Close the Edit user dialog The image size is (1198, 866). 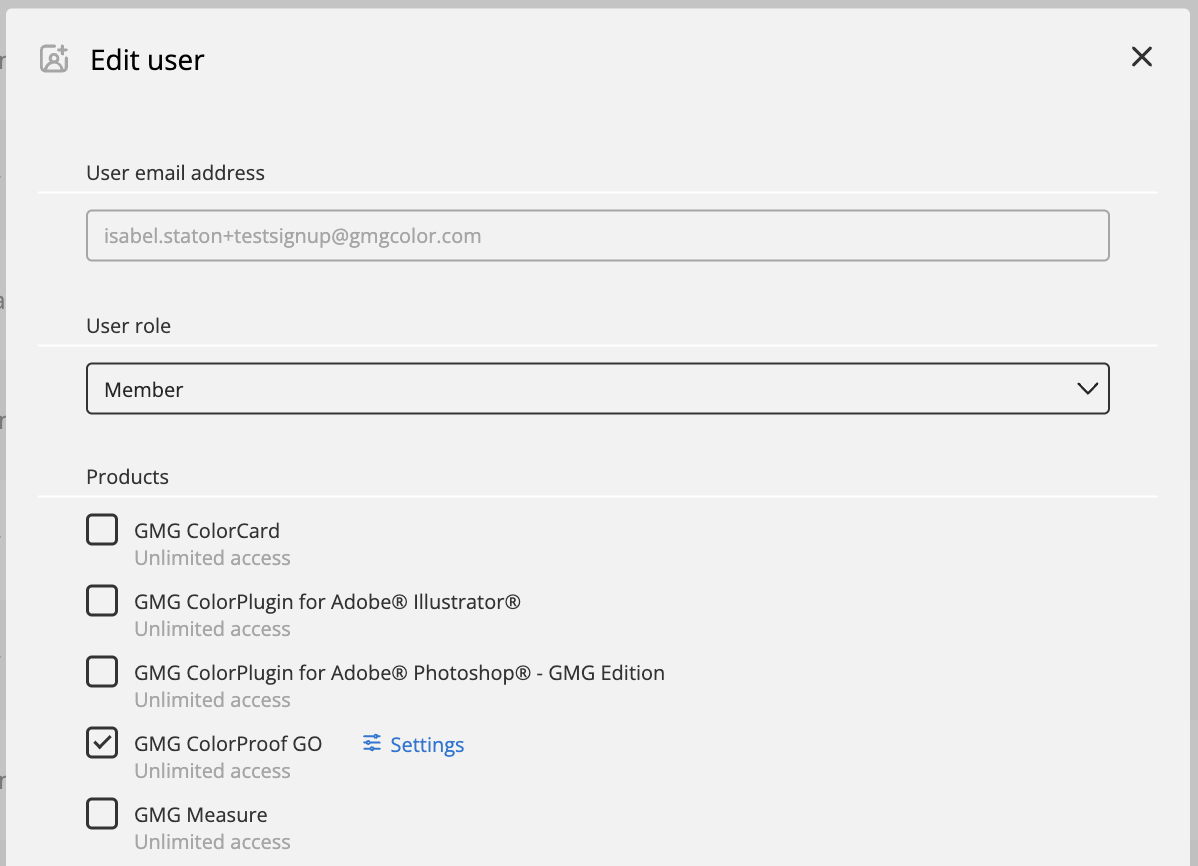pos(1141,57)
